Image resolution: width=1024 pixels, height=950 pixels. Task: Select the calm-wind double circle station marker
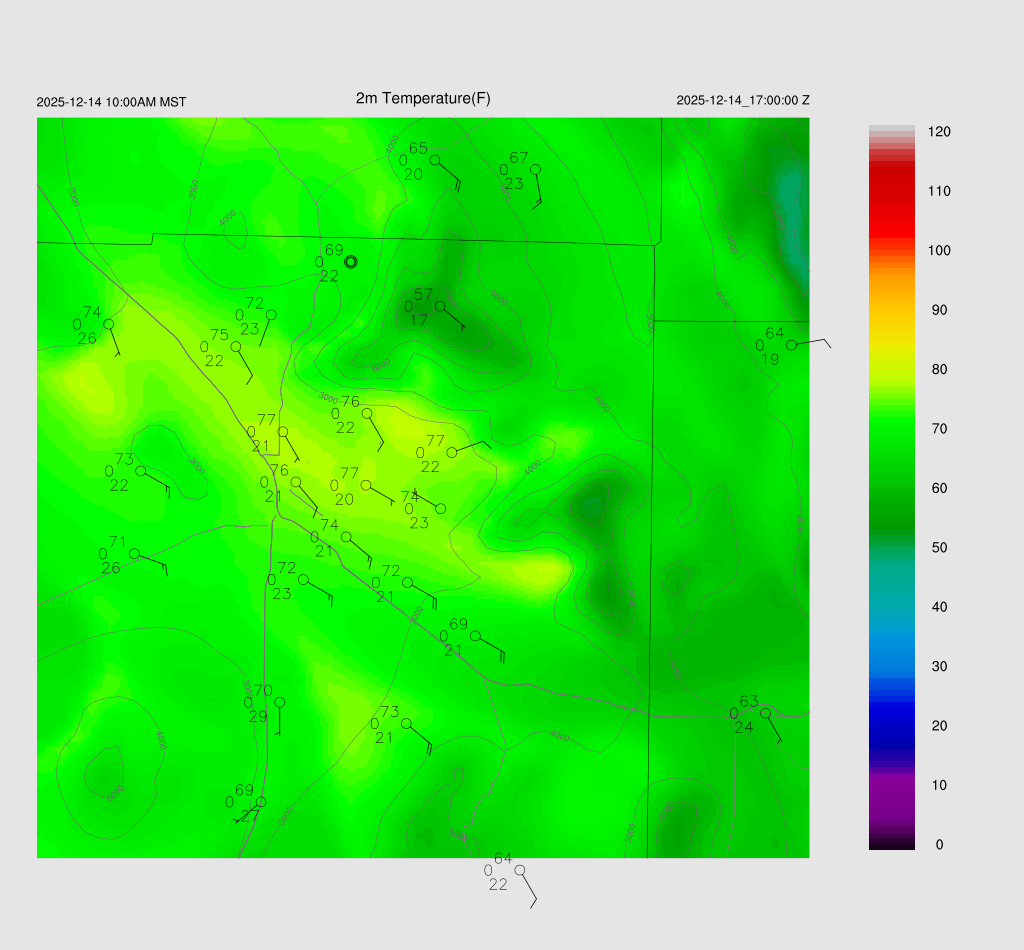(x=350, y=262)
